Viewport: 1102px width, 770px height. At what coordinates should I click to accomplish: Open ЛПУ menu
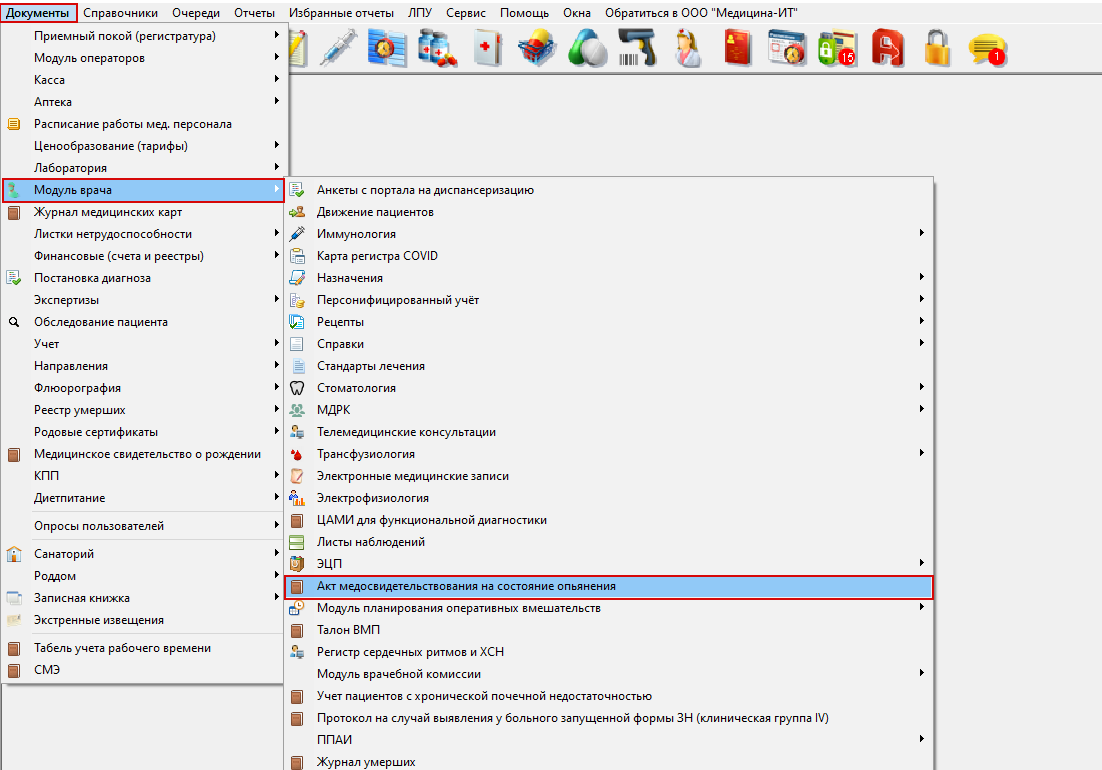420,13
